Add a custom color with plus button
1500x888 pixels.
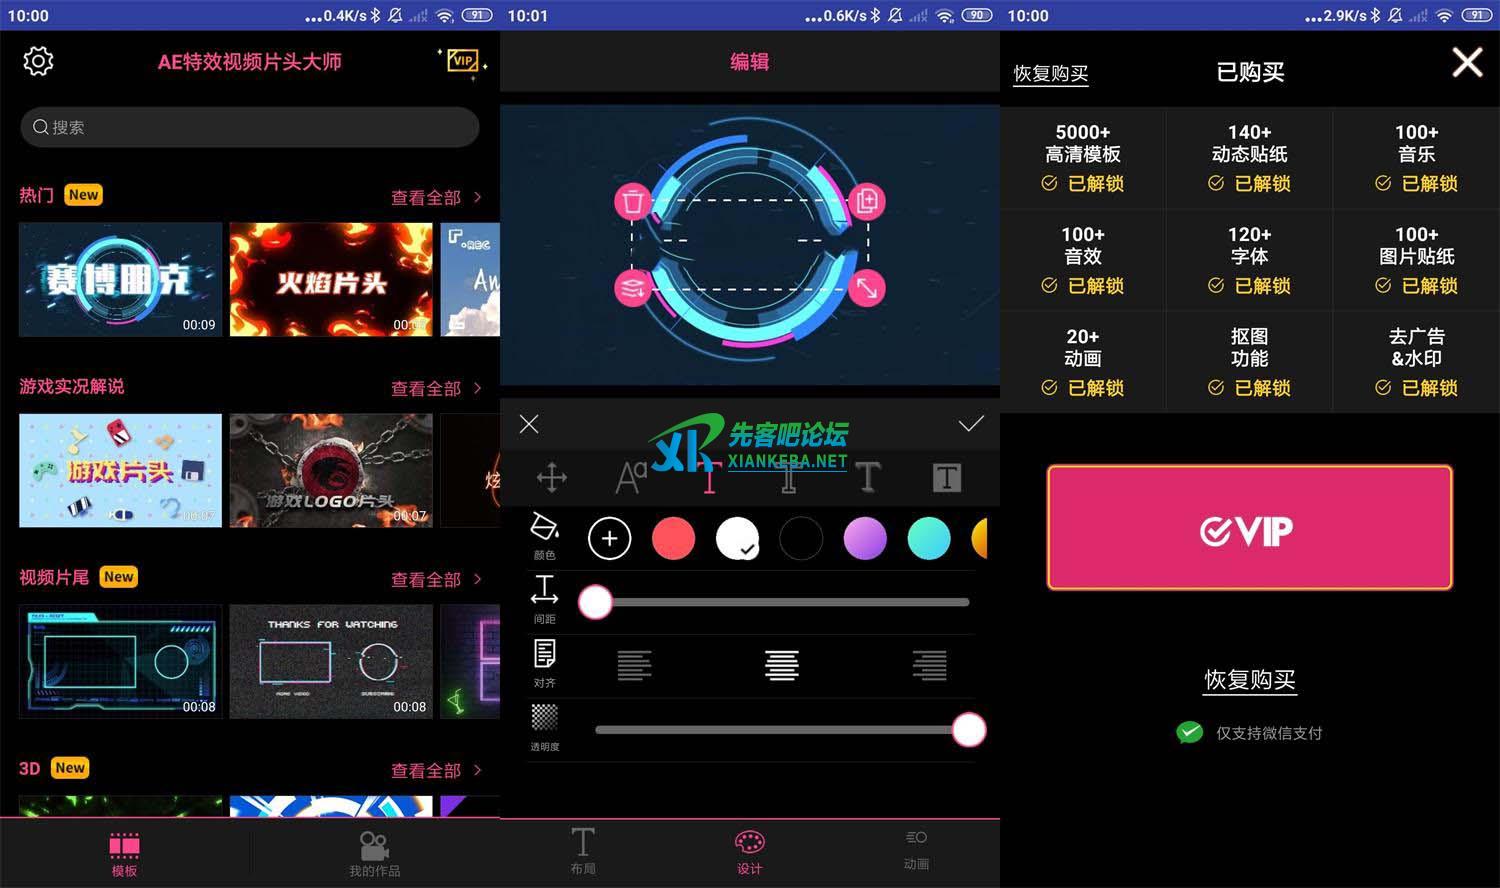pyautogui.click(x=609, y=539)
